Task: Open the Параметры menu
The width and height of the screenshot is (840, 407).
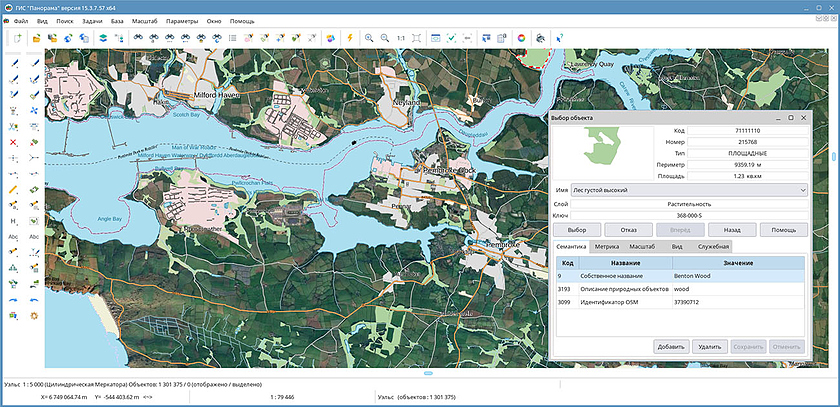Action: [182, 20]
